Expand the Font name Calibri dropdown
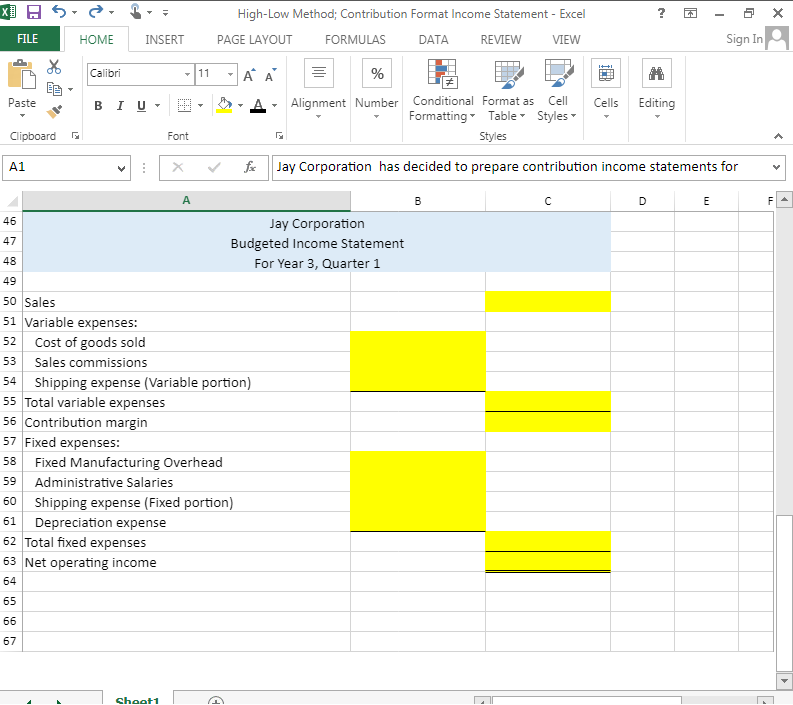Viewport: 793px width, 705px height. point(188,74)
